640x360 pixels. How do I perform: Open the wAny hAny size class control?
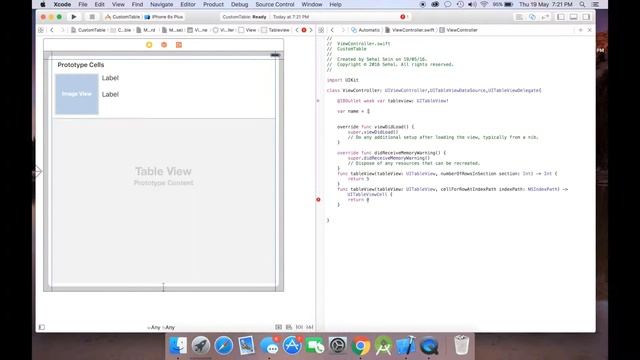(161, 327)
